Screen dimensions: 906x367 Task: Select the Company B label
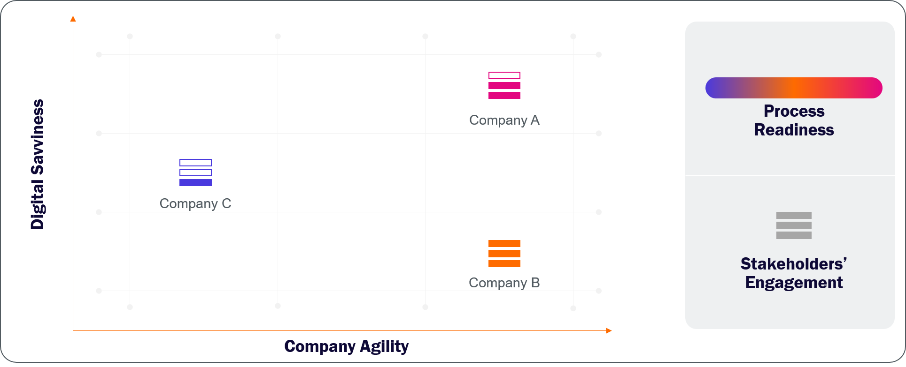504,283
